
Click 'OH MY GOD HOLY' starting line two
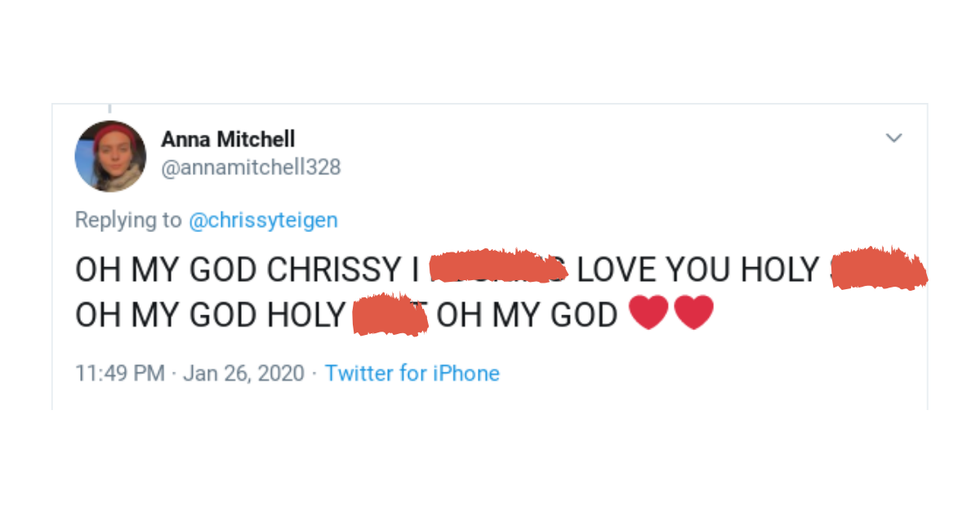pyautogui.click(x=210, y=315)
